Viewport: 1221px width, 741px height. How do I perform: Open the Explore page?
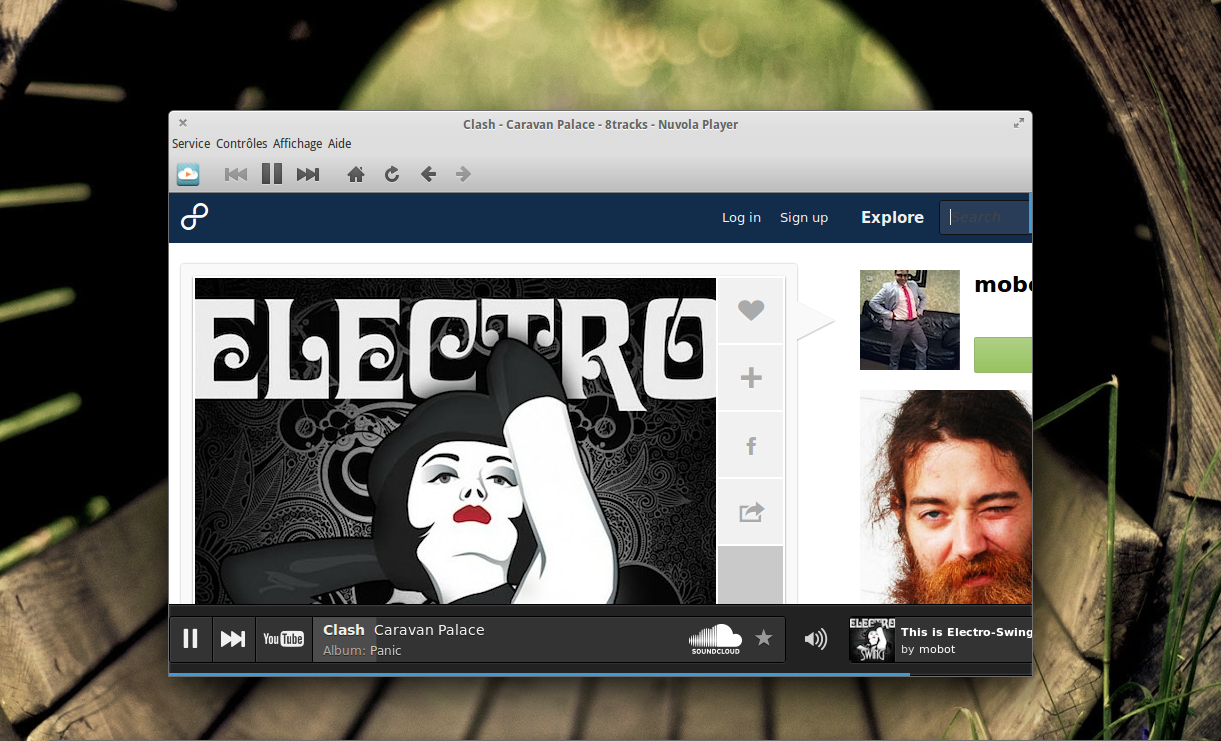(892, 217)
